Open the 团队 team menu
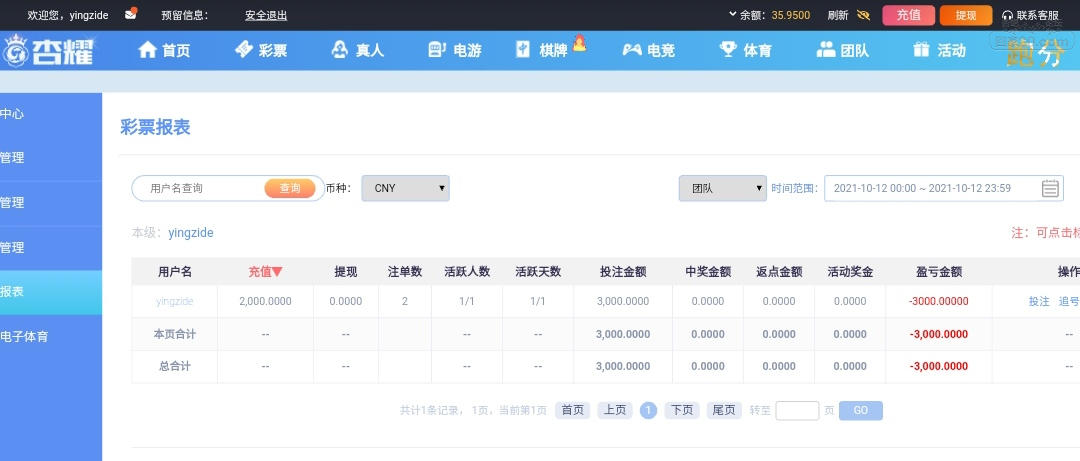 click(842, 50)
